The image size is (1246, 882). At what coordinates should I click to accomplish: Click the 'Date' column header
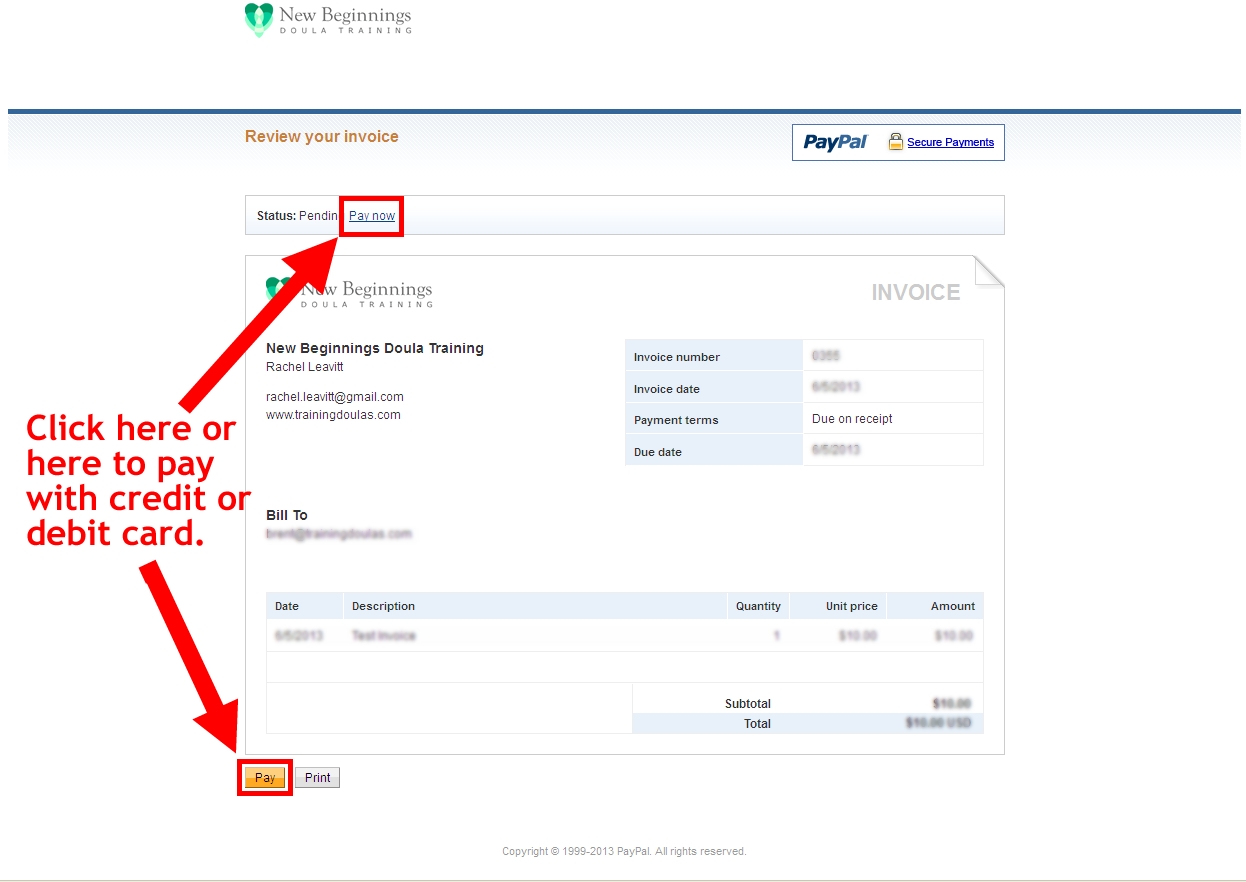pyautogui.click(x=305, y=606)
